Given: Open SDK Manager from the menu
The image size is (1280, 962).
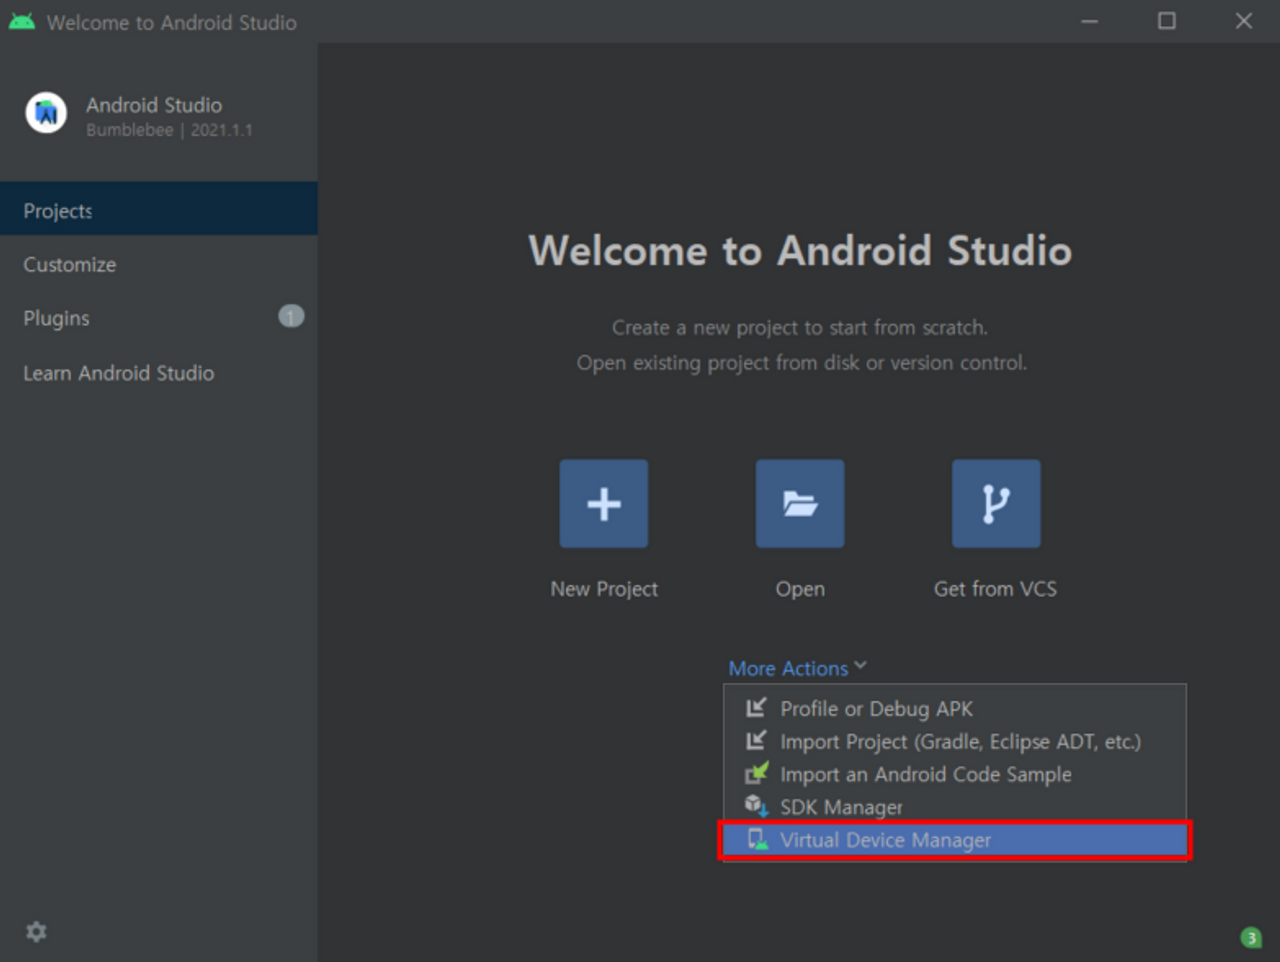Looking at the screenshot, I should [955, 807].
